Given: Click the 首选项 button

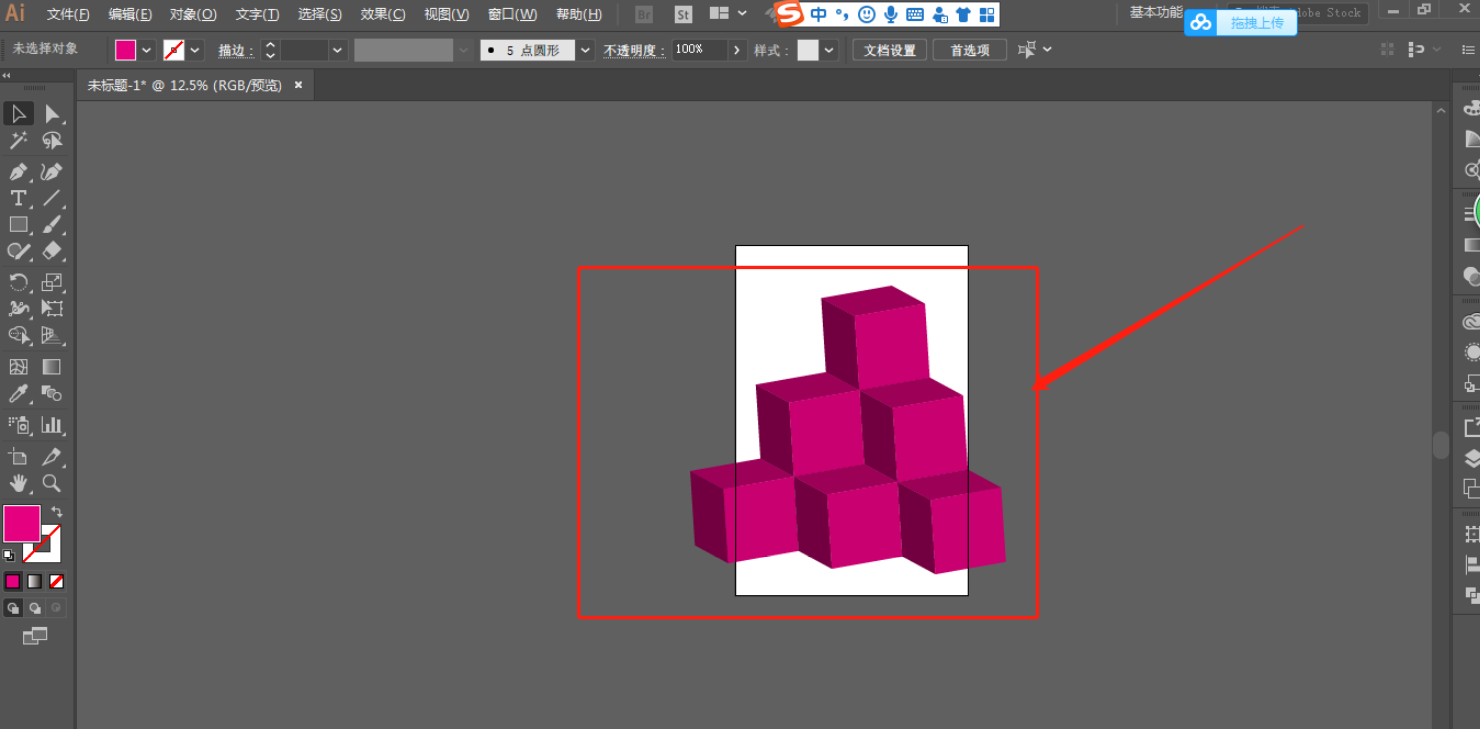Looking at the screenshot, I should point(970,50).
